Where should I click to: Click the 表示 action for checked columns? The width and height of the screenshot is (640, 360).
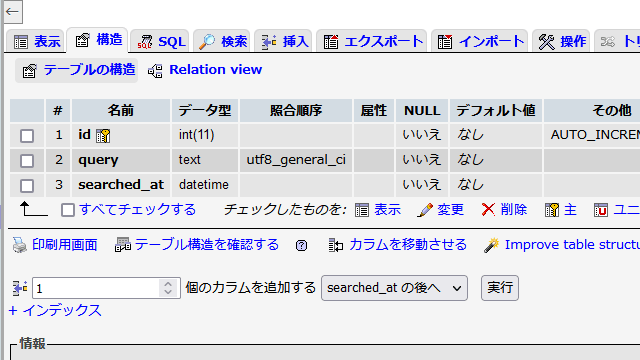[x=387, y=210]
